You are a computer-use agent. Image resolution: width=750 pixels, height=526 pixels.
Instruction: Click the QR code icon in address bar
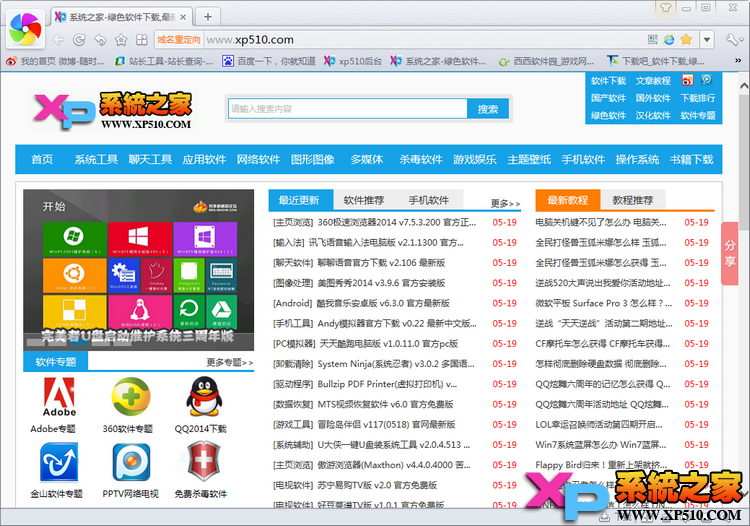pos(652,40)
